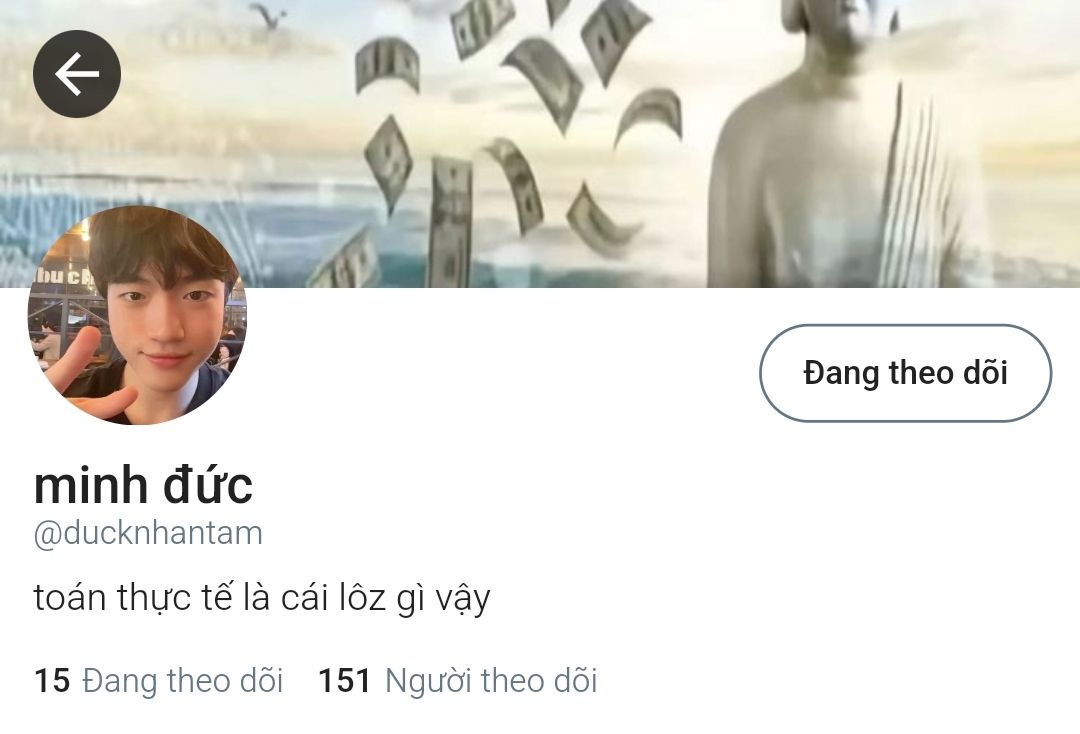Click the grey Đang theo dõi label beside 15

(183, 680)
